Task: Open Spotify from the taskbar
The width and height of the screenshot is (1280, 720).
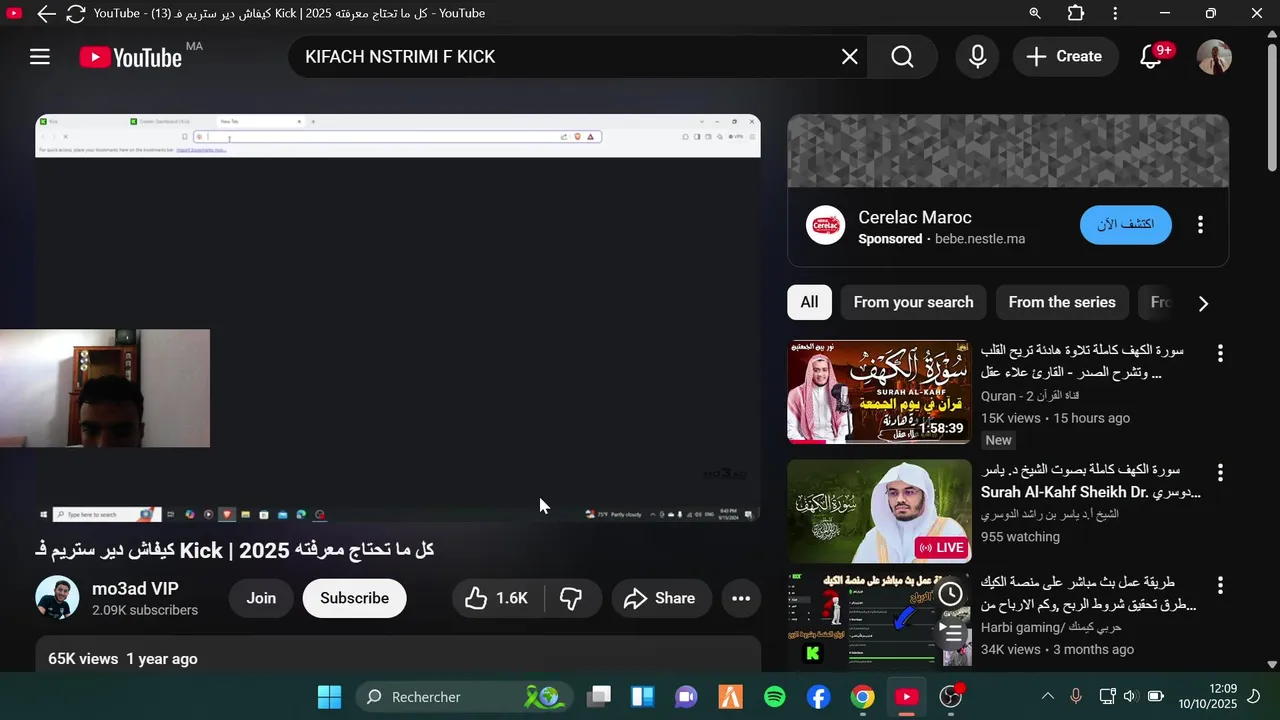Action: [x=774, y=697]
